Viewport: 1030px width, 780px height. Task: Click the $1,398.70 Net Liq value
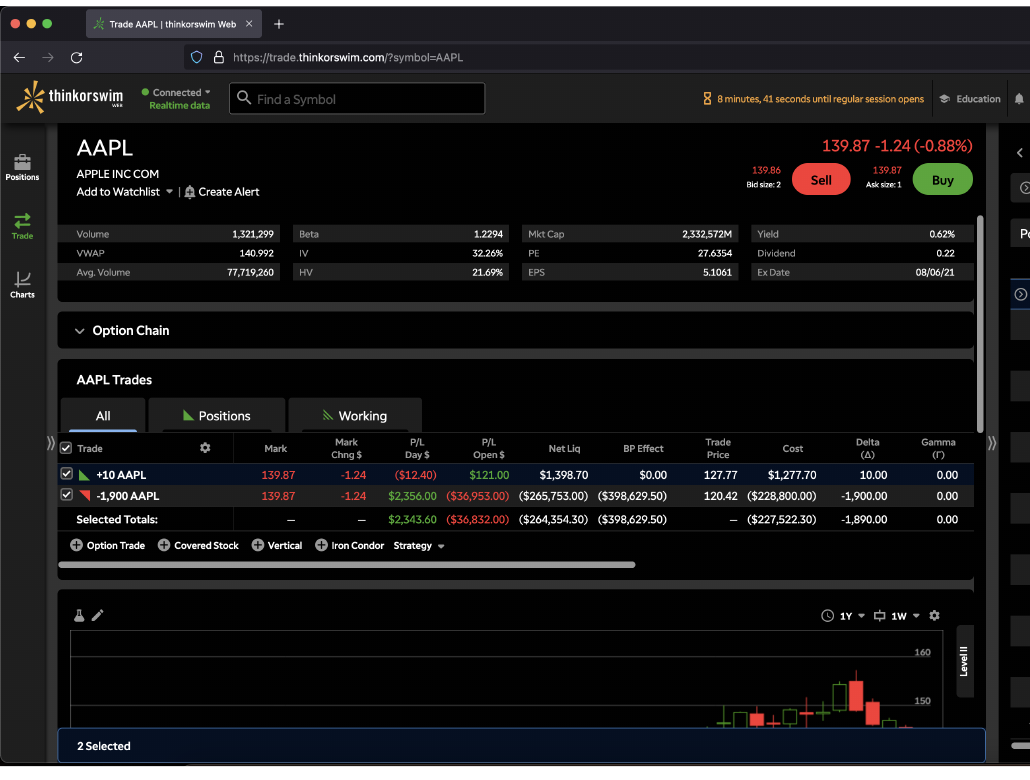[x=564, y=474]
